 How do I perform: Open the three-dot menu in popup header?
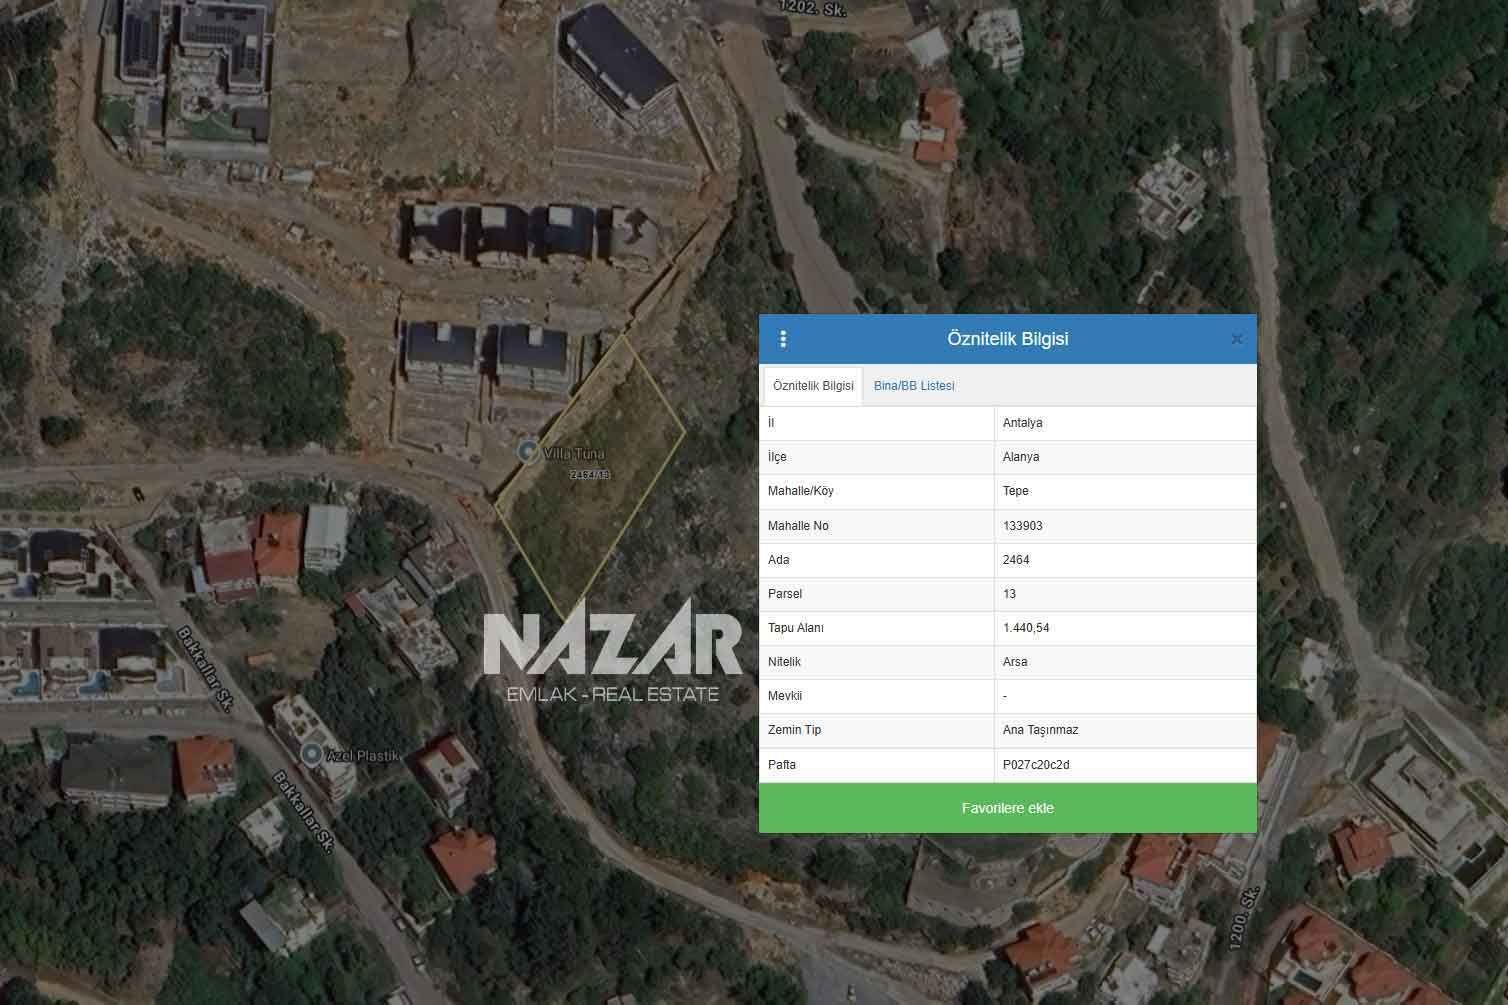click(783, 340)
